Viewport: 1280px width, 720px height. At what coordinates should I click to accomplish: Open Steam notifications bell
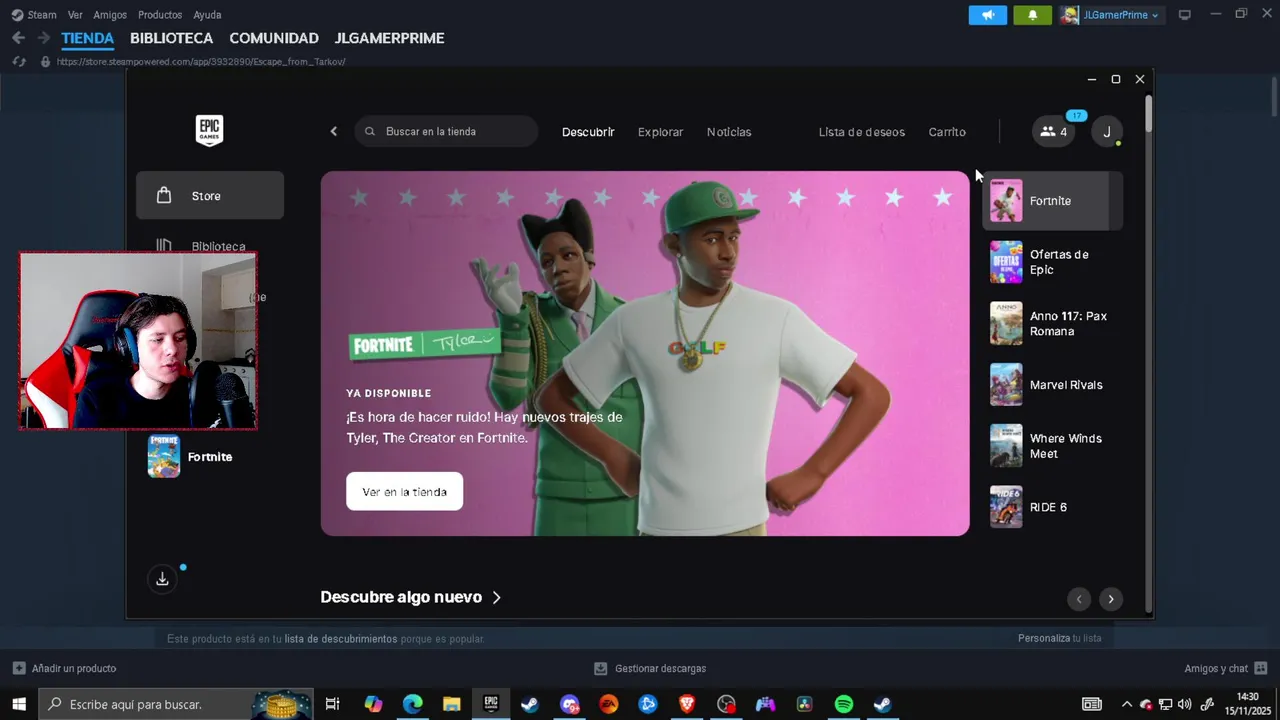tap(1033, 15)
